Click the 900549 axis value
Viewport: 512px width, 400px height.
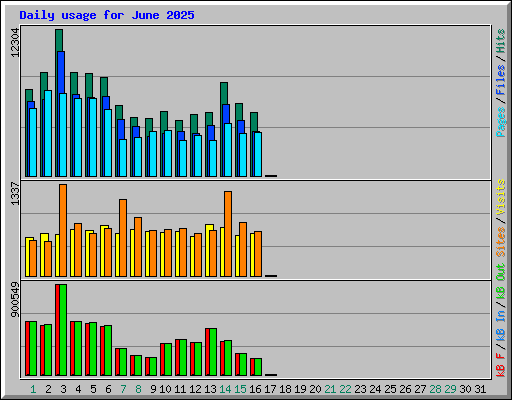[15, 300]
